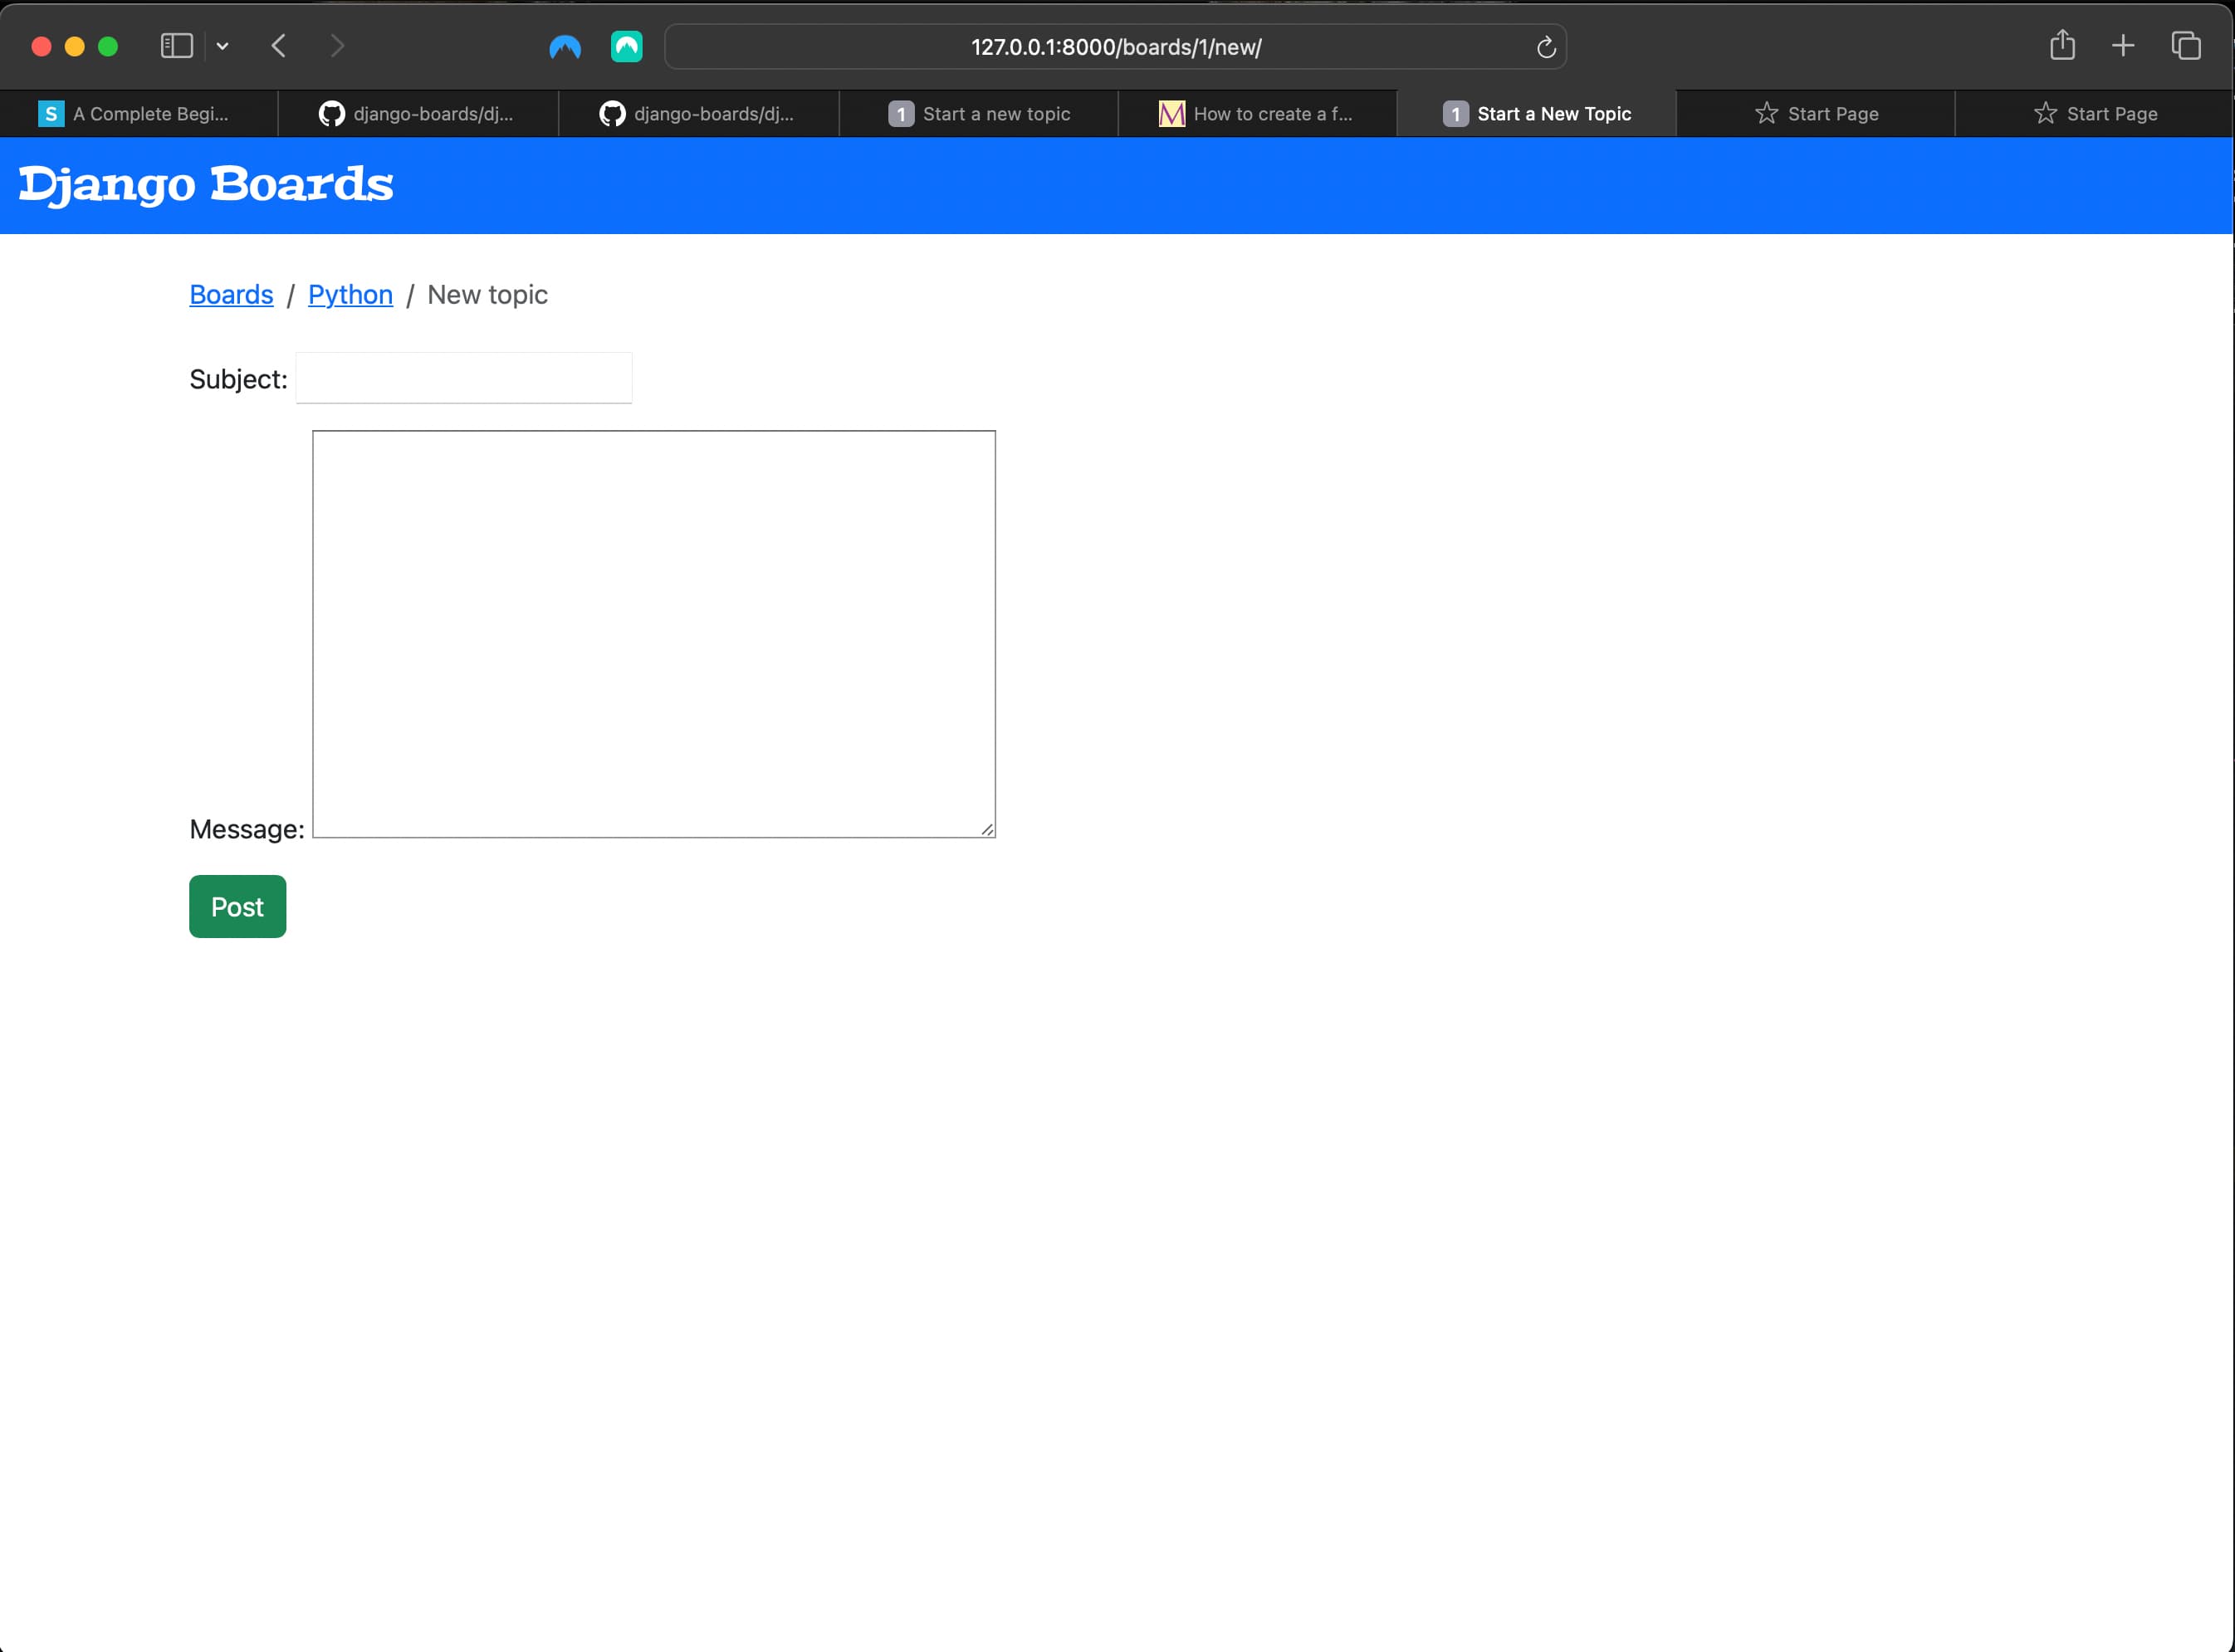Show the tab overview icon
The height and width of the screenshot is (1652, 2235).
pyautogui.click(x=2186, y=46)
